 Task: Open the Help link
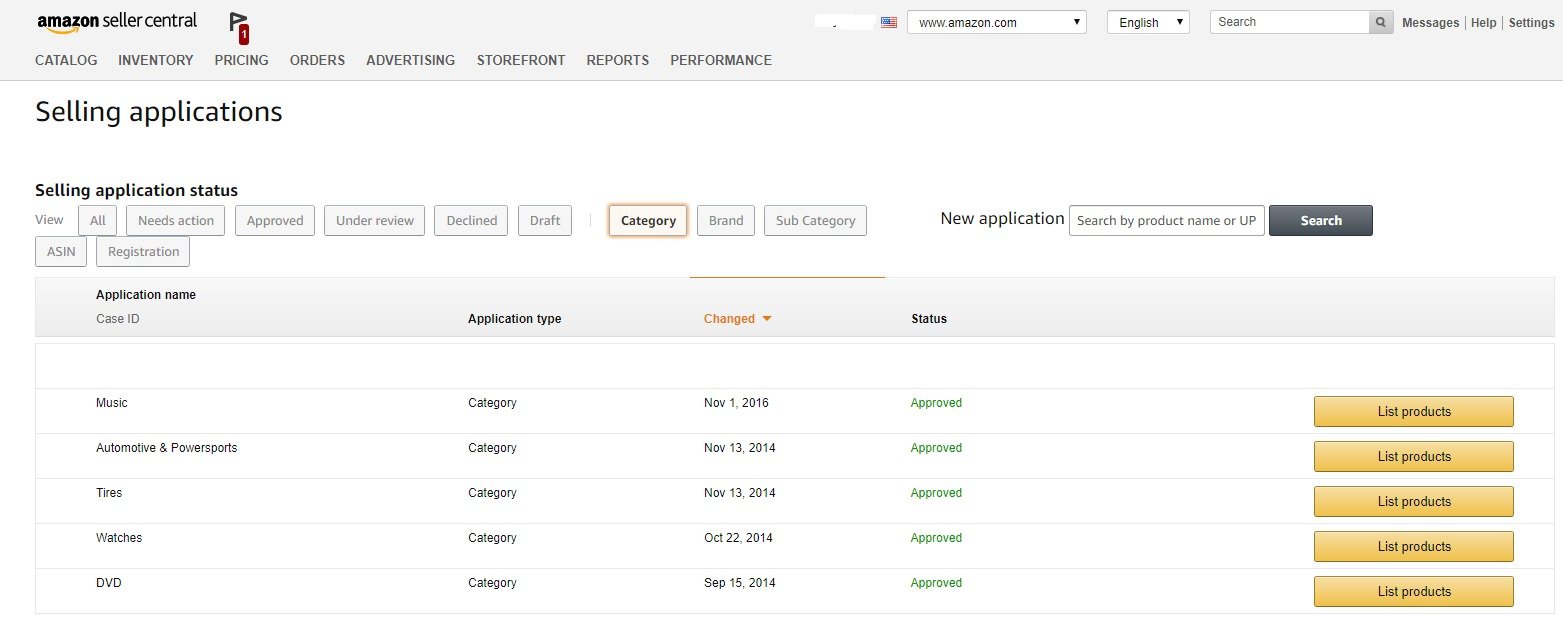click(x=1483, y=22)
